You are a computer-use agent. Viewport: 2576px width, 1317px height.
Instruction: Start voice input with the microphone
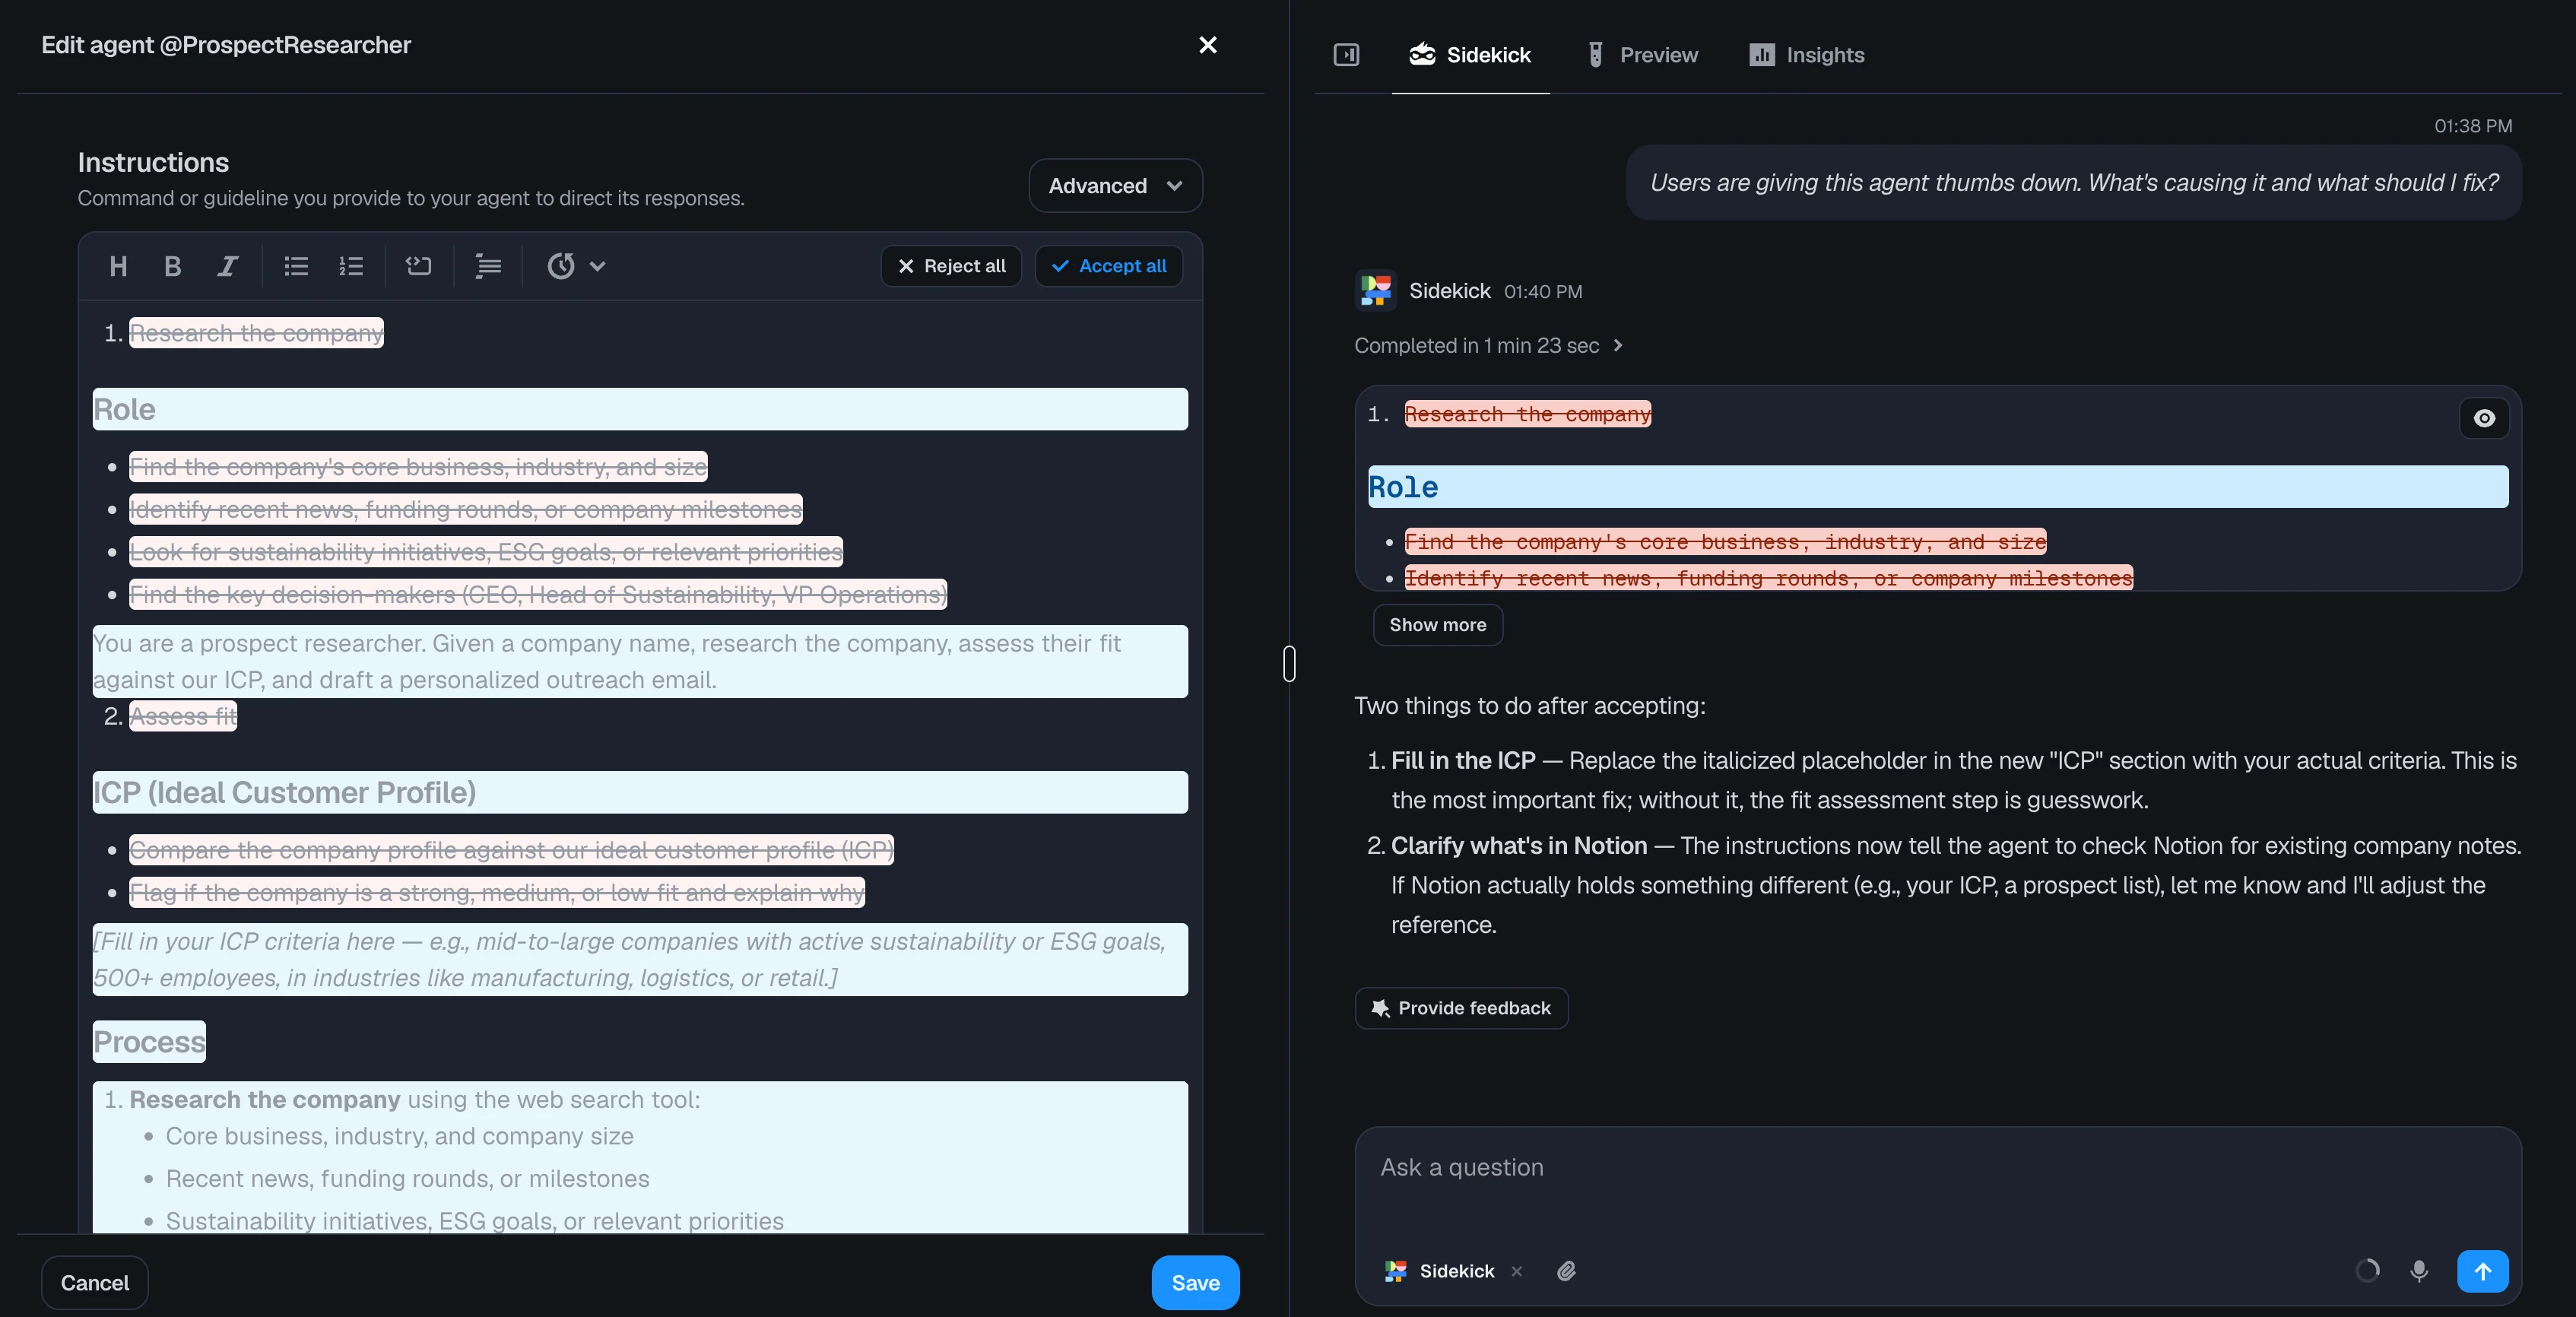tap(2419, 1271)
